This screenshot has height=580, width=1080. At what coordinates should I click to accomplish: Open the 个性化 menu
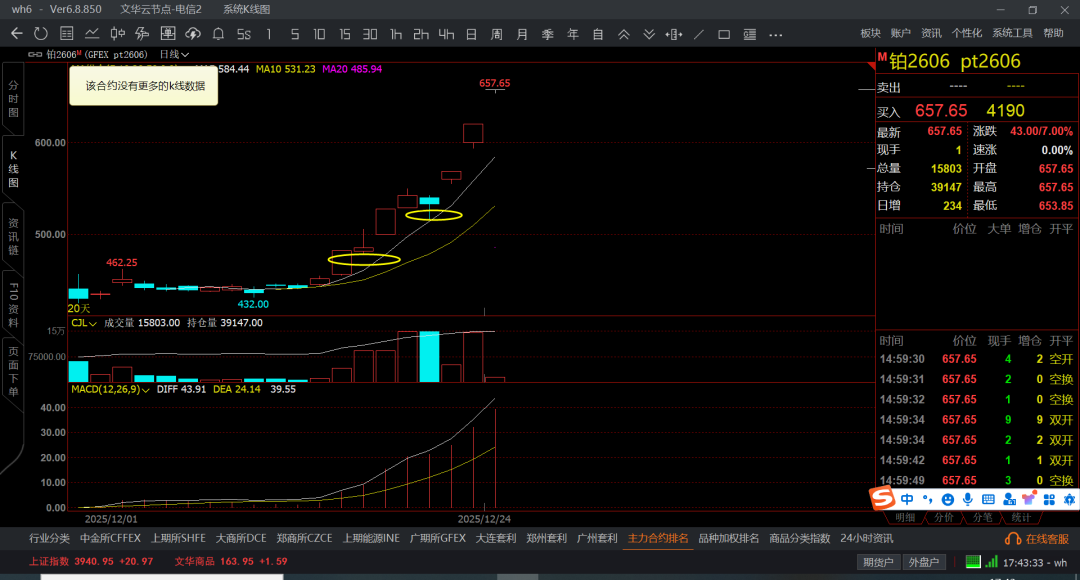pyautogui.click(x=966, y=33)
